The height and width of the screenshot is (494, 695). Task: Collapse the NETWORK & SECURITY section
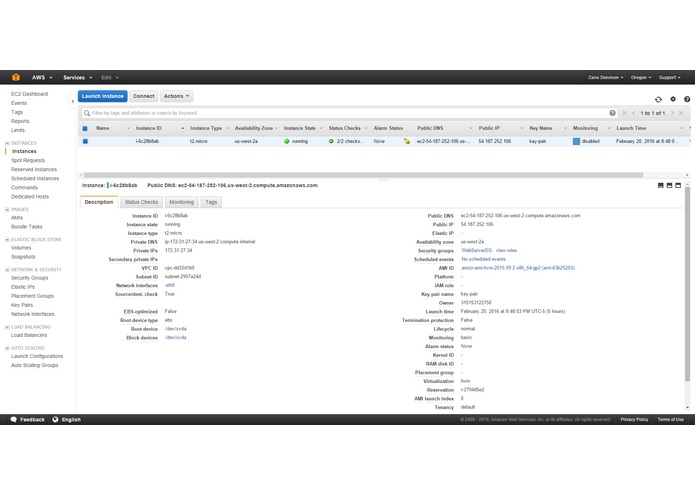point(7,269)
